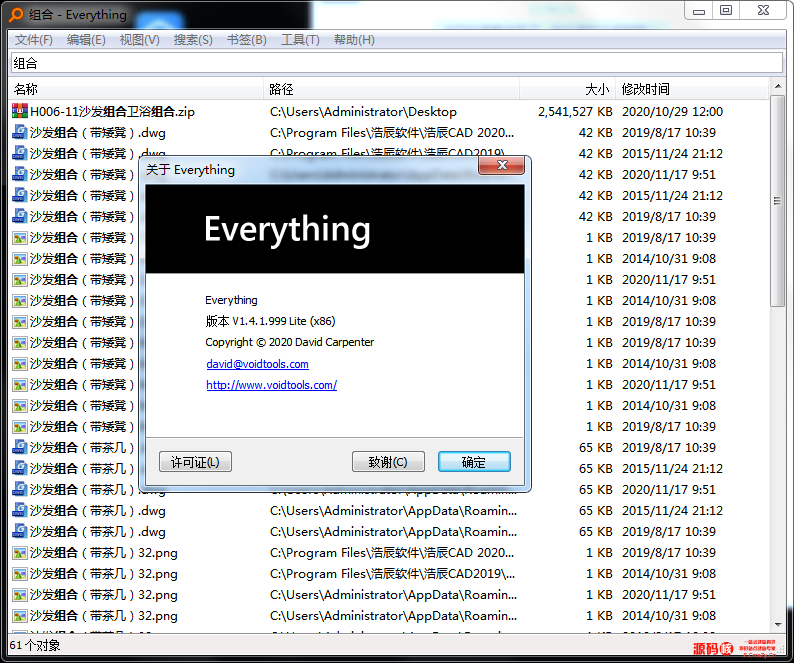This screenshot has height=663, width=794.
Task: Open the http://www.voidtools.com/ link
Action: click(271, 385)
